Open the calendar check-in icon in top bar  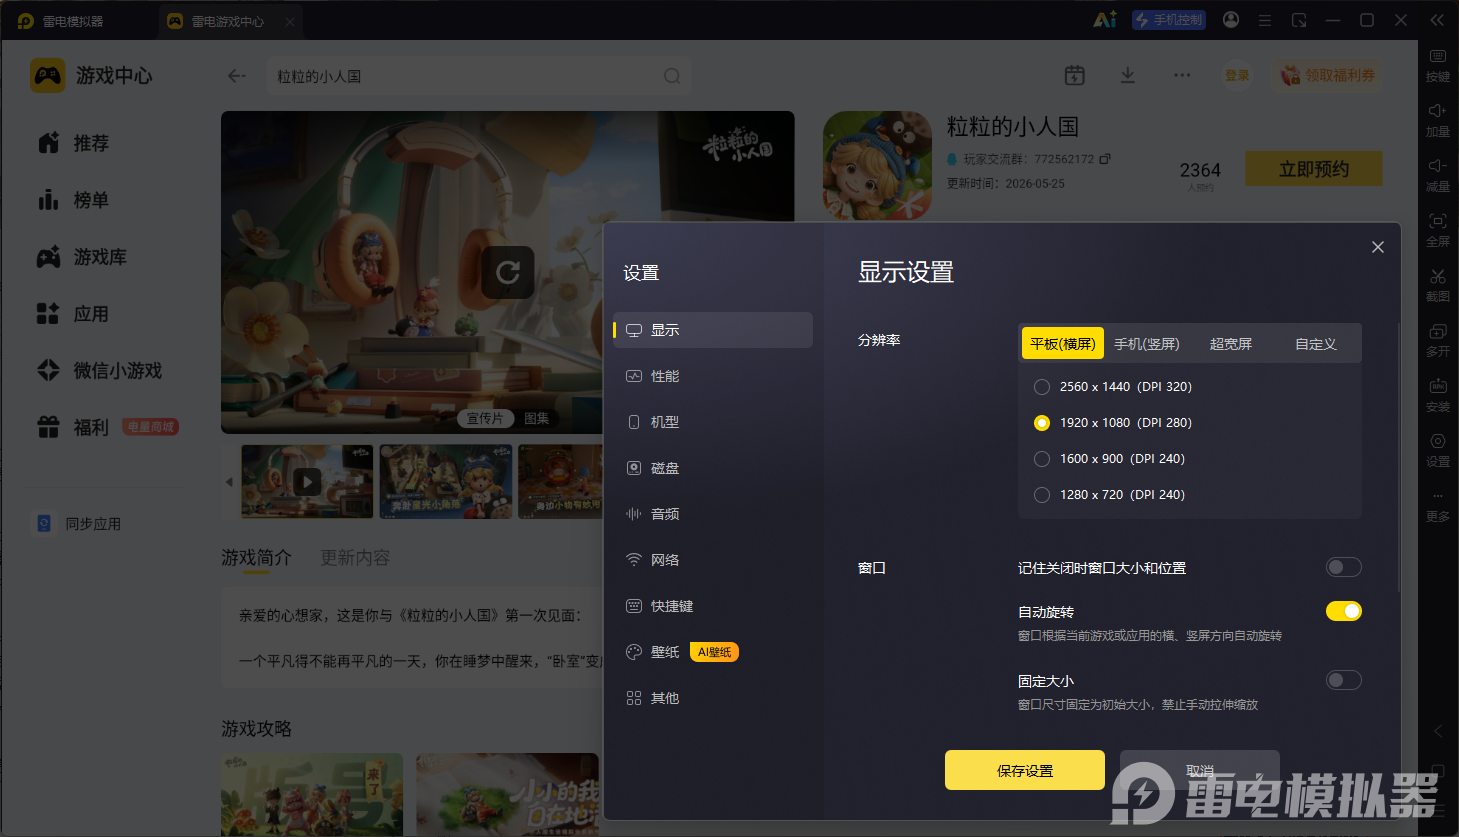point(1074,75)
